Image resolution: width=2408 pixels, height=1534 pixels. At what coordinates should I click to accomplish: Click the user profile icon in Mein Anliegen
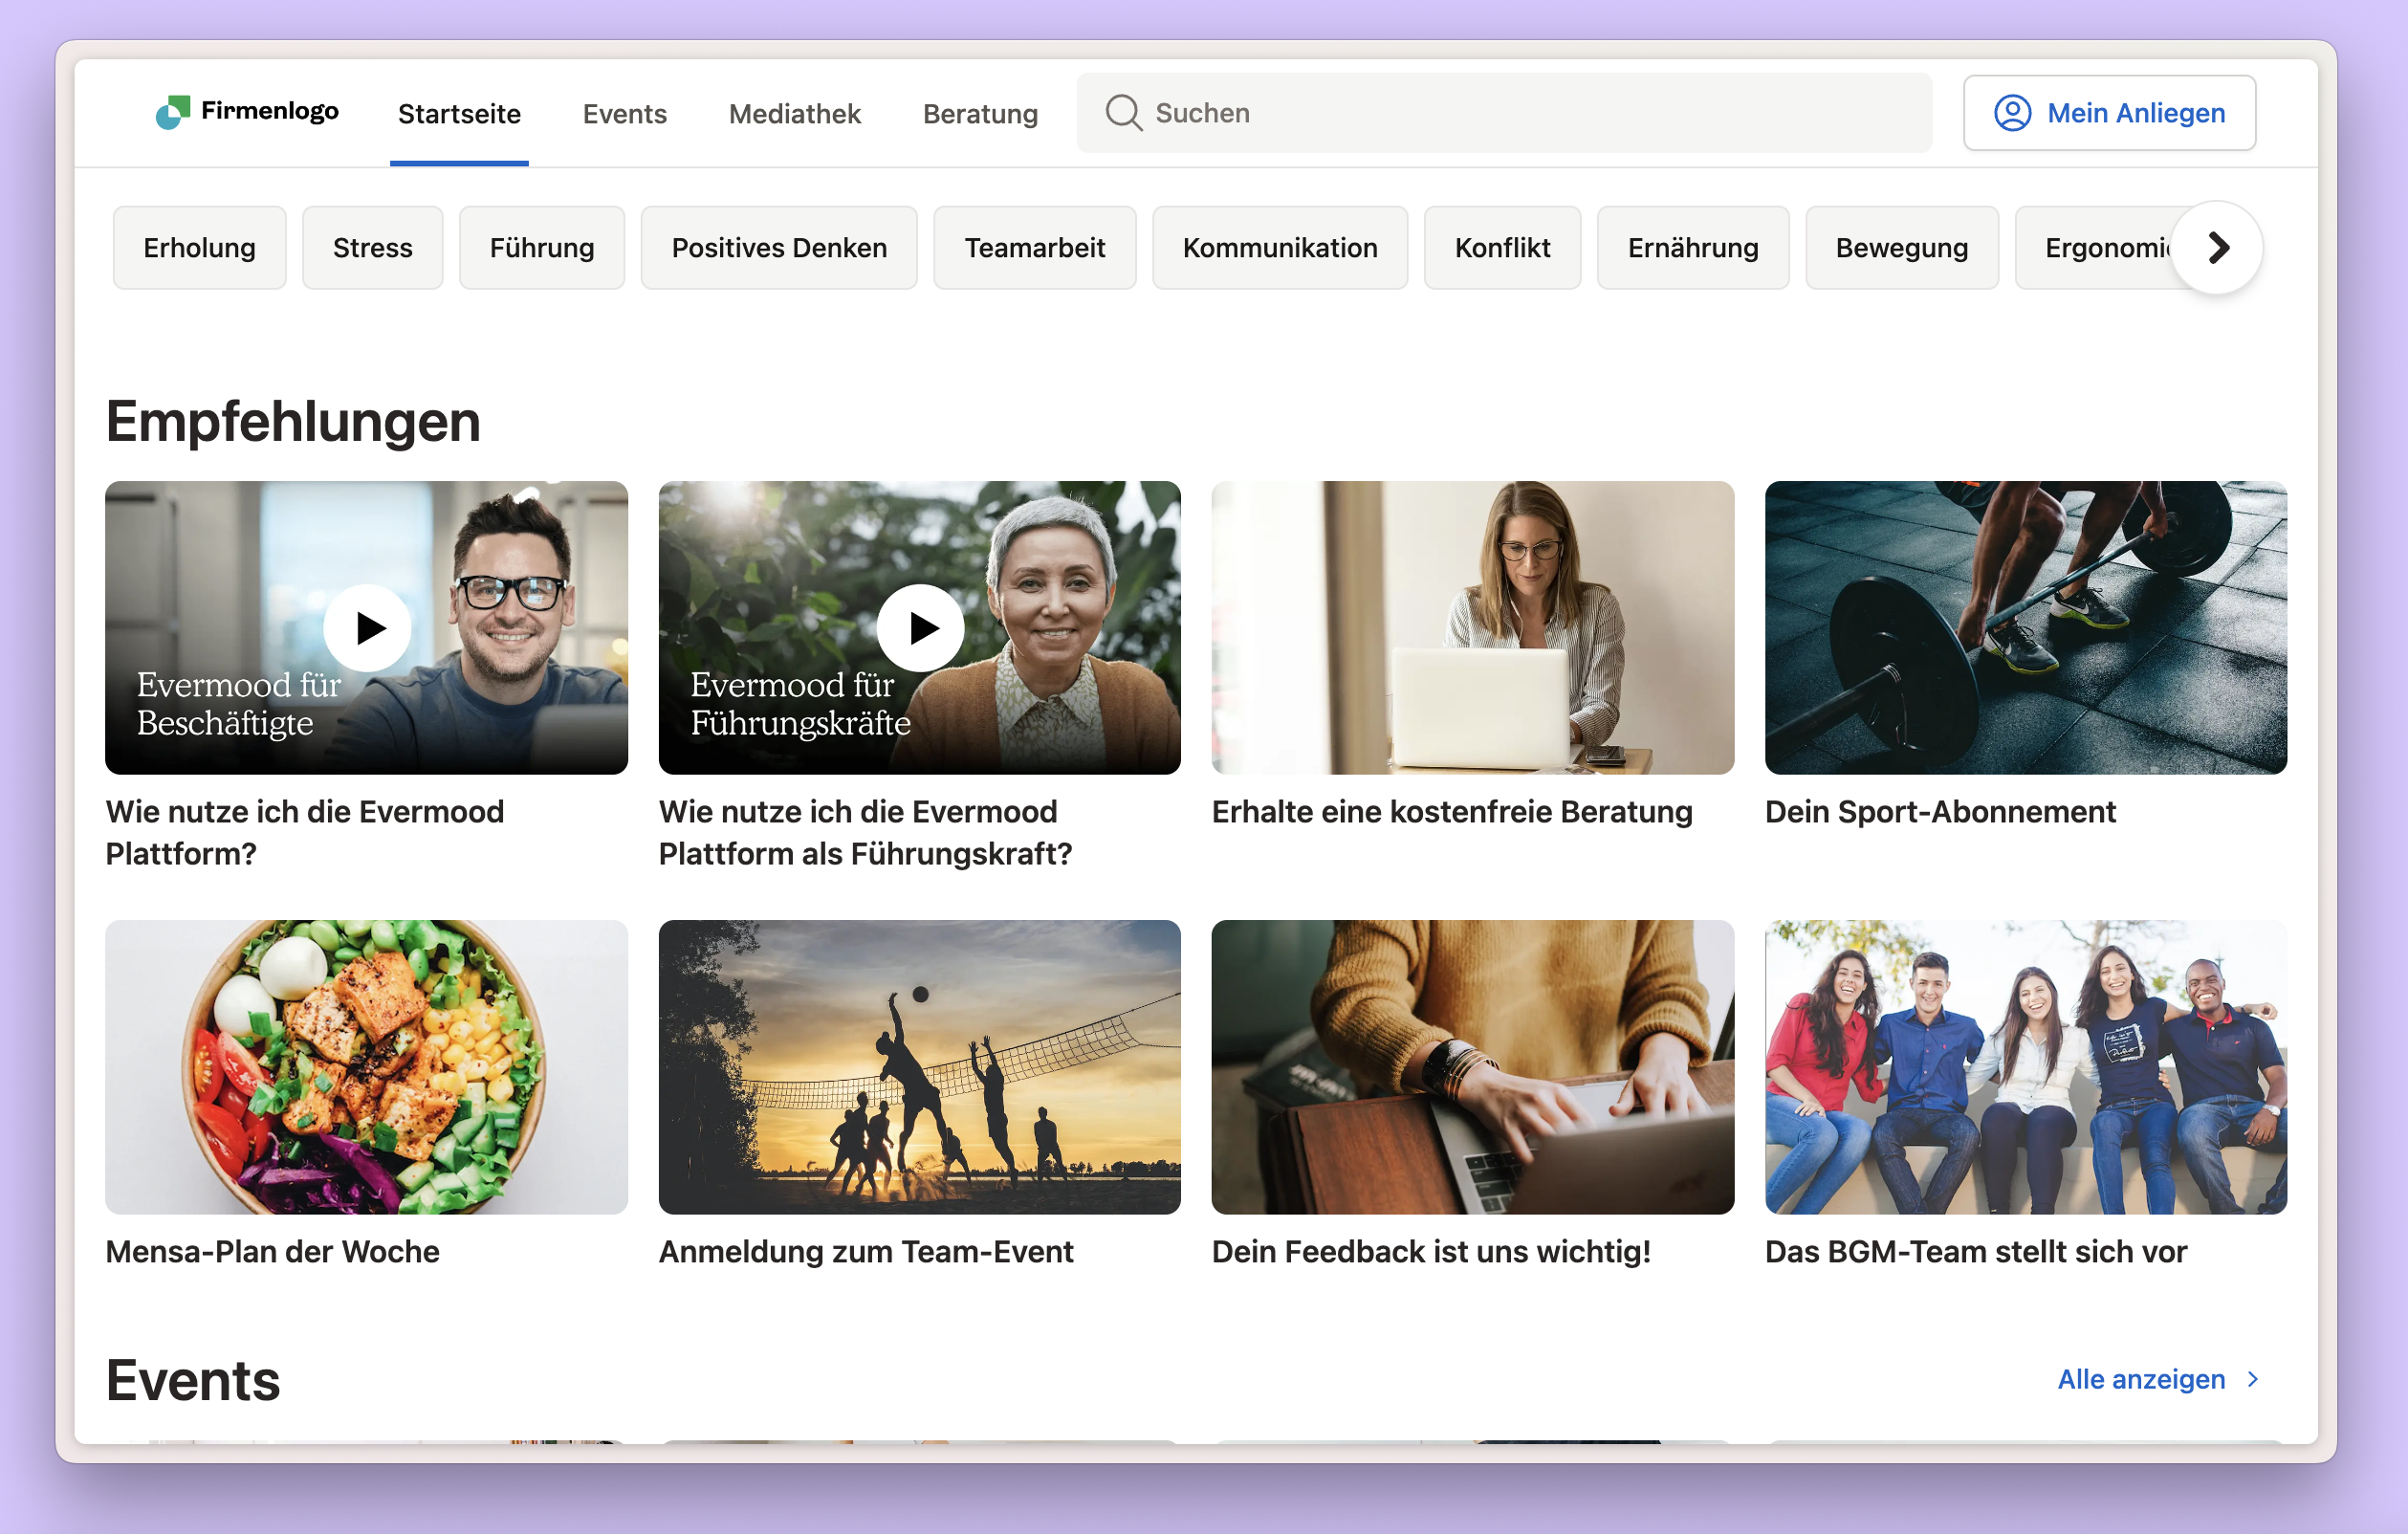pyautogui.click(x=2012, y=113)
